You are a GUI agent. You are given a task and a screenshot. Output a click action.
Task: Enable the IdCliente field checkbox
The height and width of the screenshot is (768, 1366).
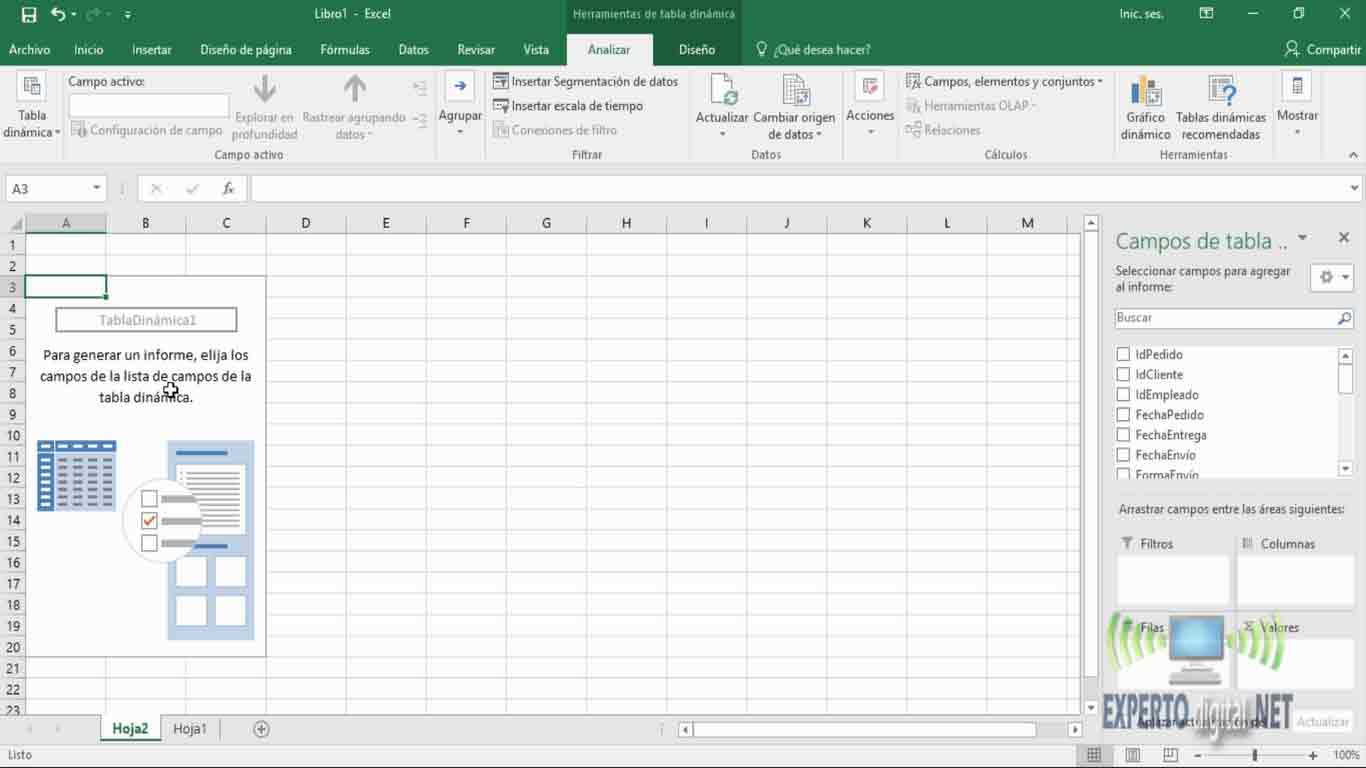coord(1123,374)
